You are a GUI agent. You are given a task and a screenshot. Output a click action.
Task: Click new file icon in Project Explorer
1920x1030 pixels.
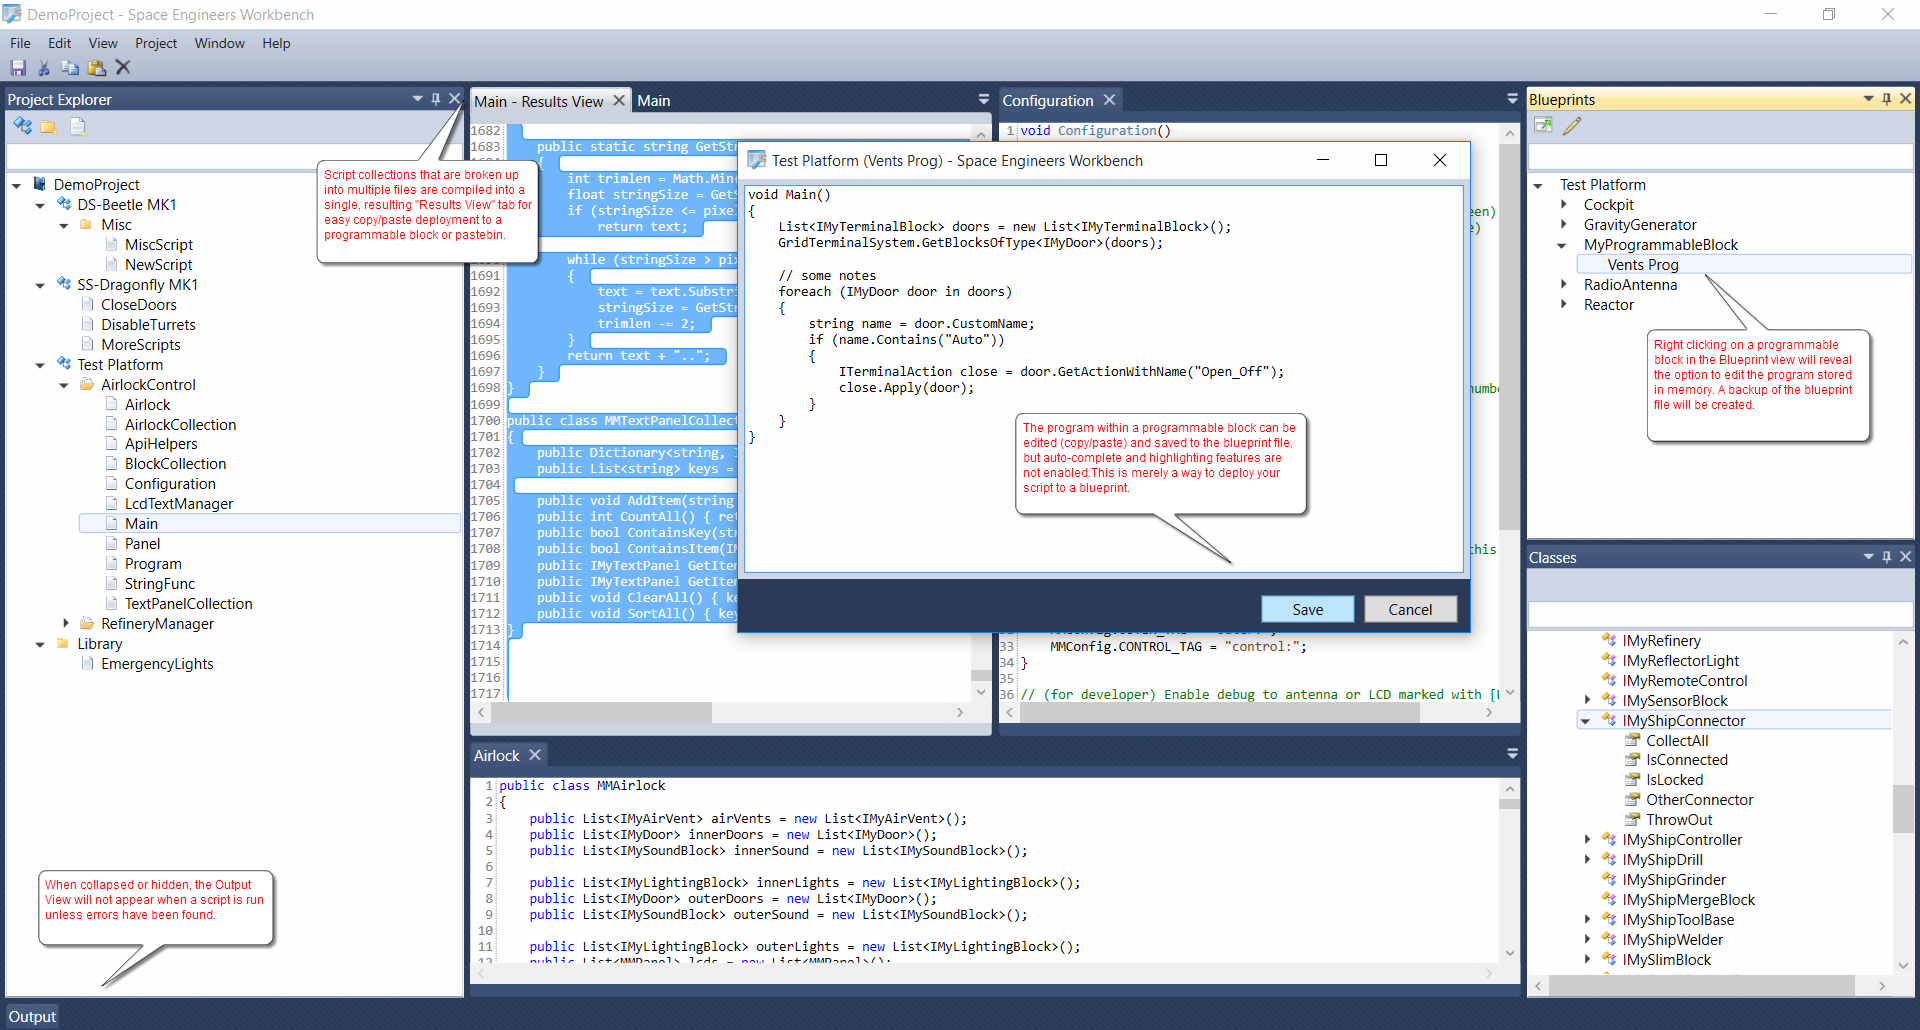pyautogui.click(x=78, y=126)
